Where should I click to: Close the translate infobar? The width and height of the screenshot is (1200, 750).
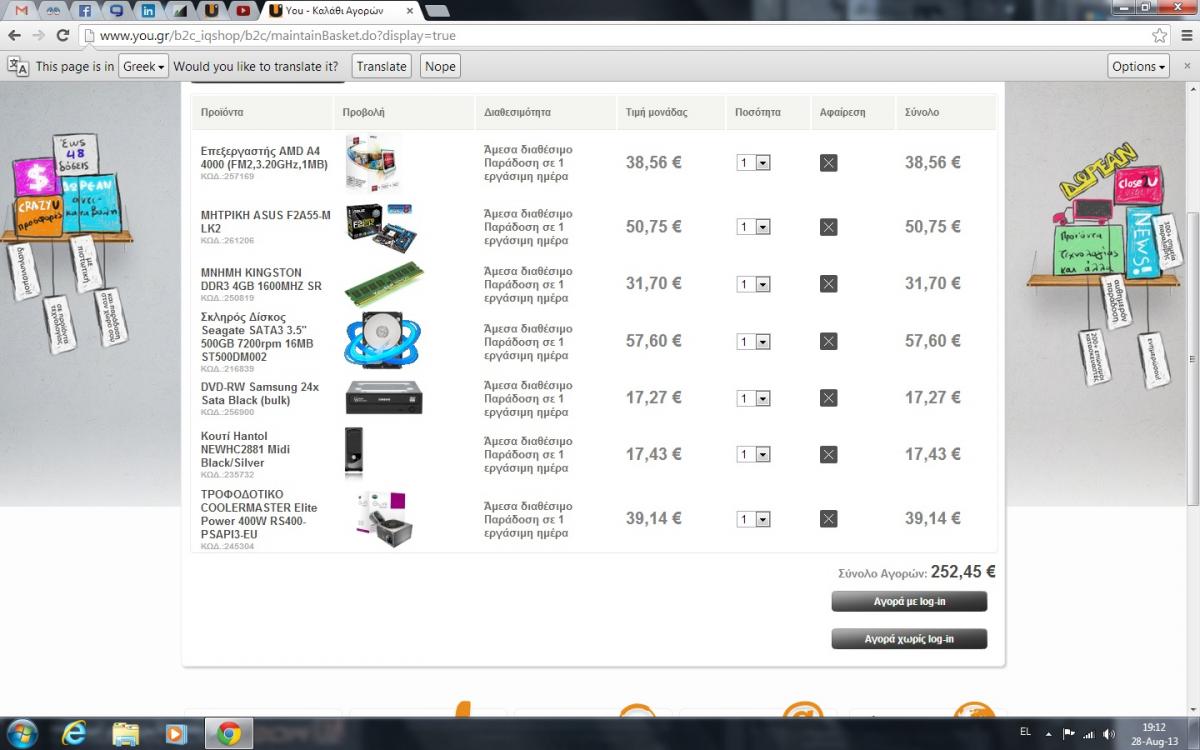[1185, 67]
